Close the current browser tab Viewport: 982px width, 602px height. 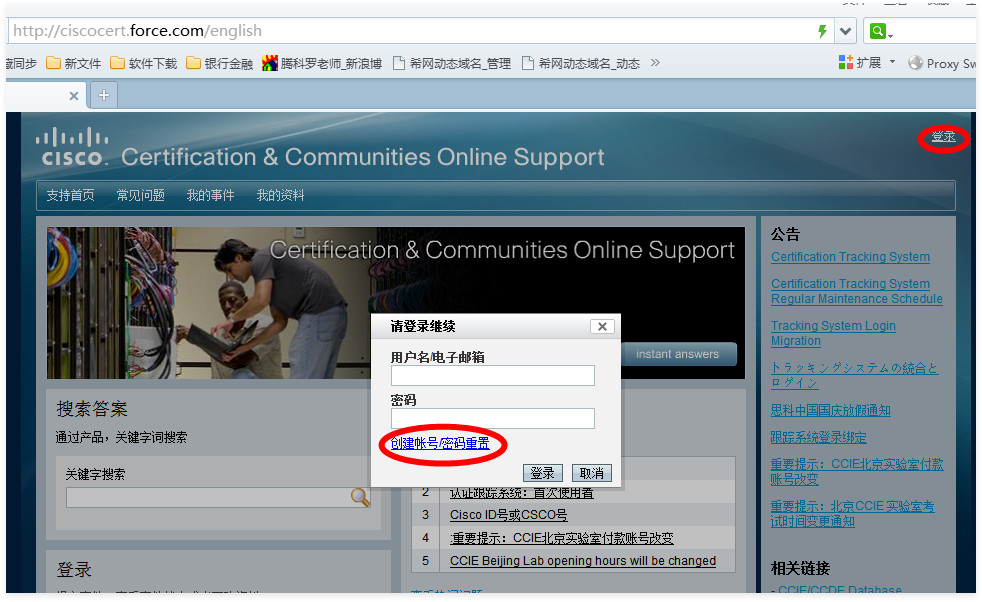[x=74, y=96]
